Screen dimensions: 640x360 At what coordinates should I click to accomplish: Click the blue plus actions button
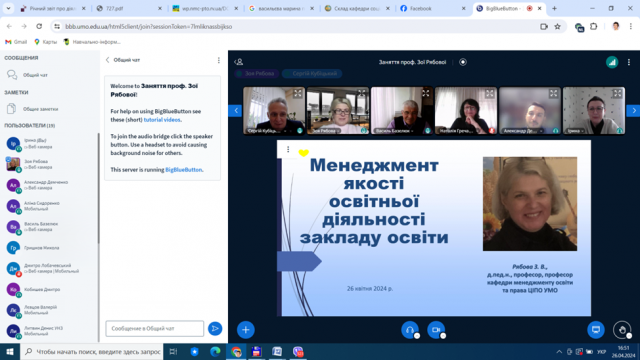246,330
